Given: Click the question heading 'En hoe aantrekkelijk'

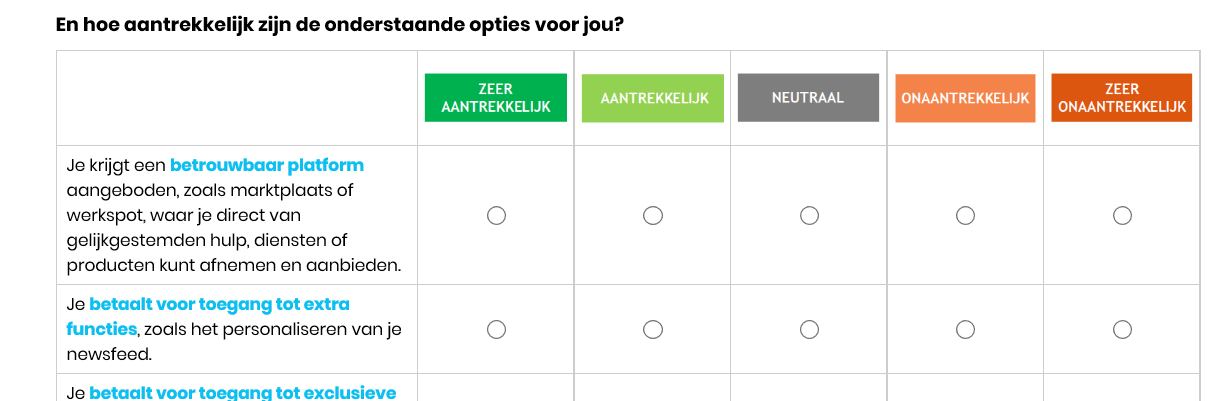Looking at the screenshot, I should pos(340,23).
